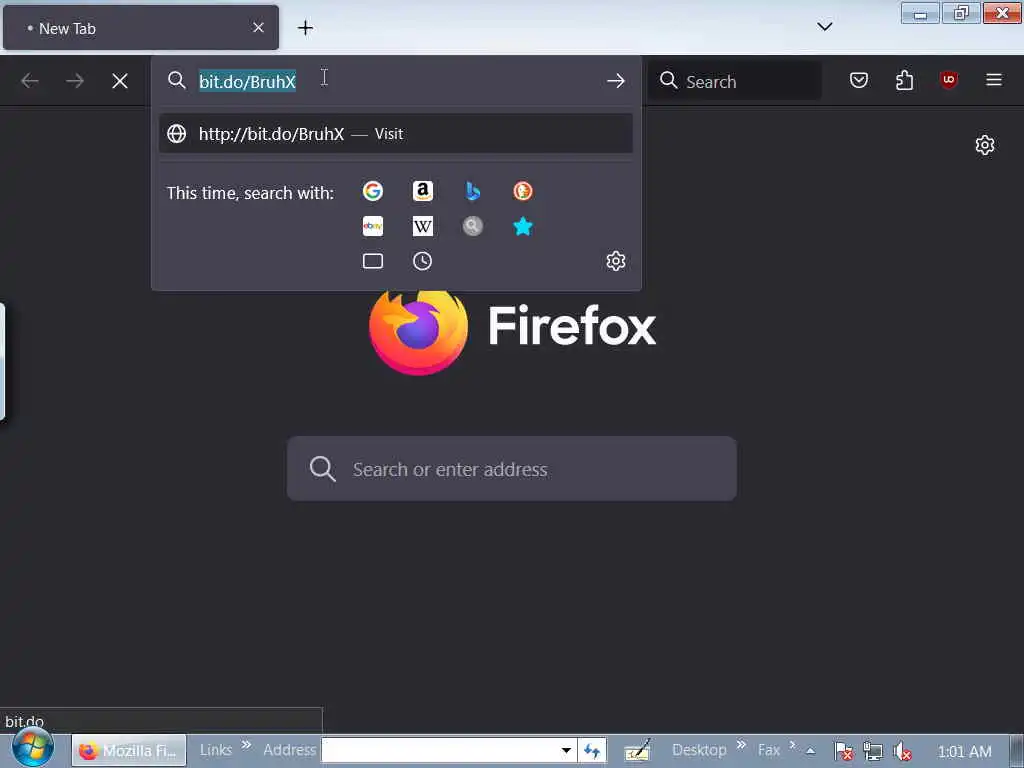1024x768 pixels.
Task: Expand the Fax toolbar chevron
Action: tap(792, 744)
